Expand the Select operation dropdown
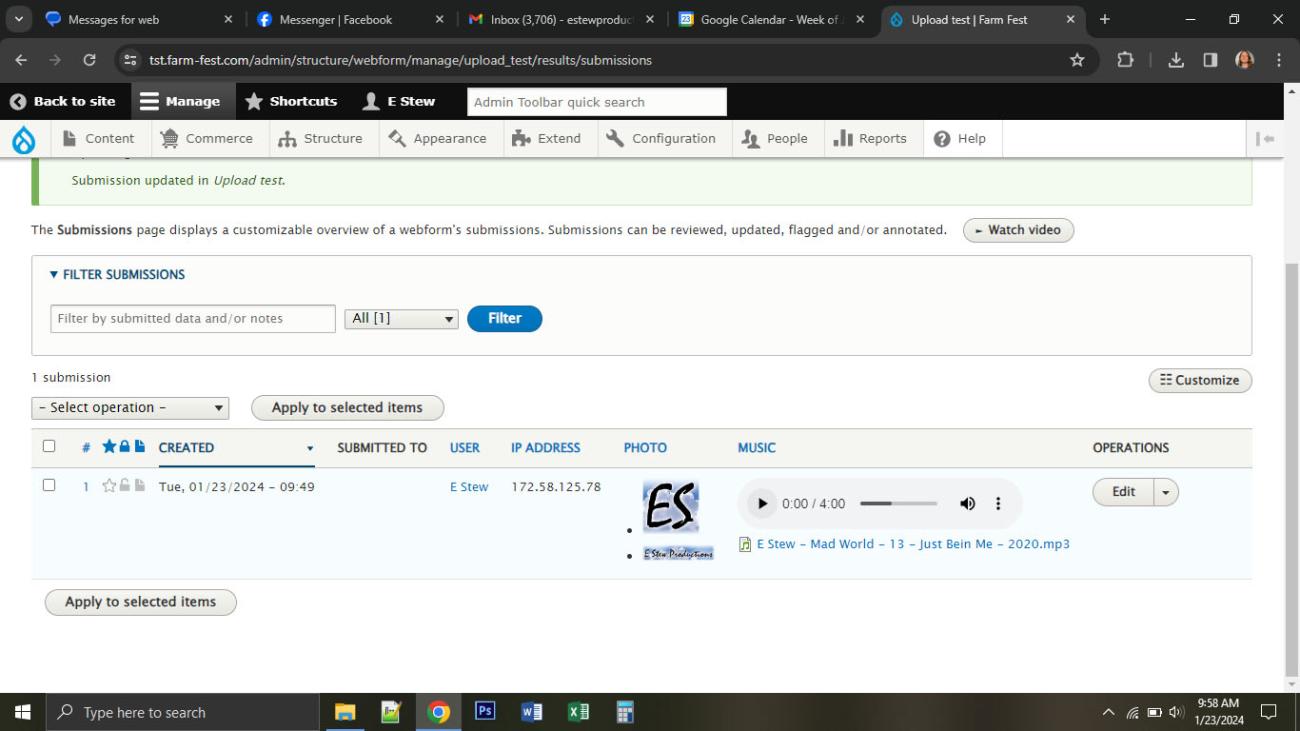The image size is (1300, 731). [x=130, y=408]
